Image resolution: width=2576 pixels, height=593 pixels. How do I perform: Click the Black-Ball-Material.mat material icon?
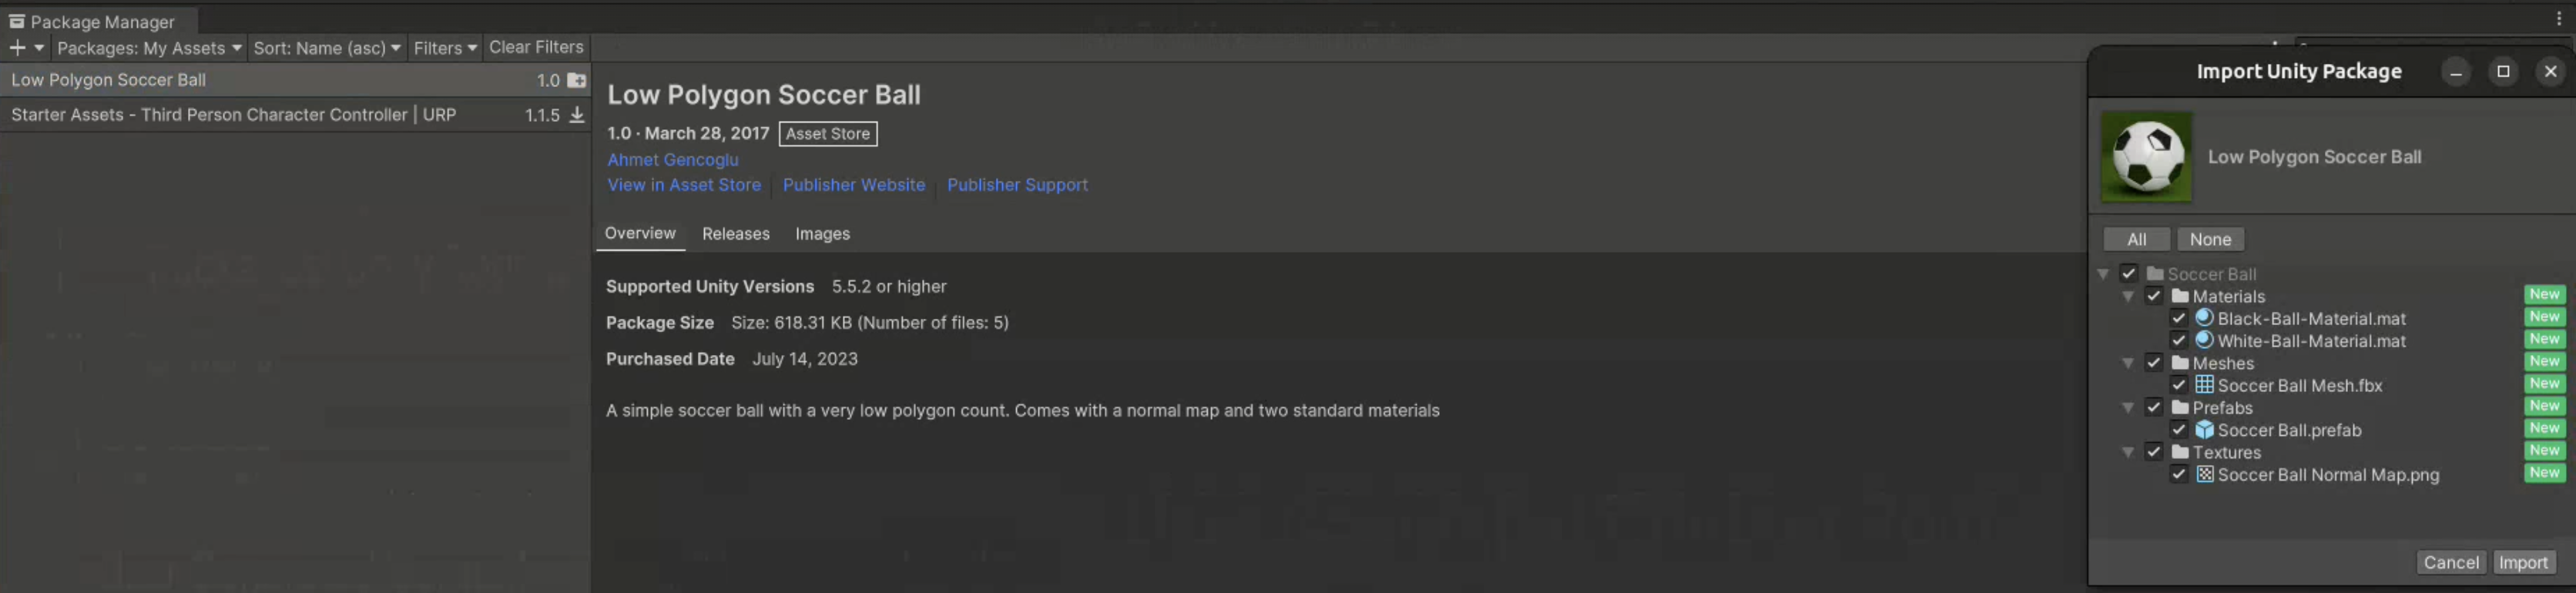(2204, 318)
